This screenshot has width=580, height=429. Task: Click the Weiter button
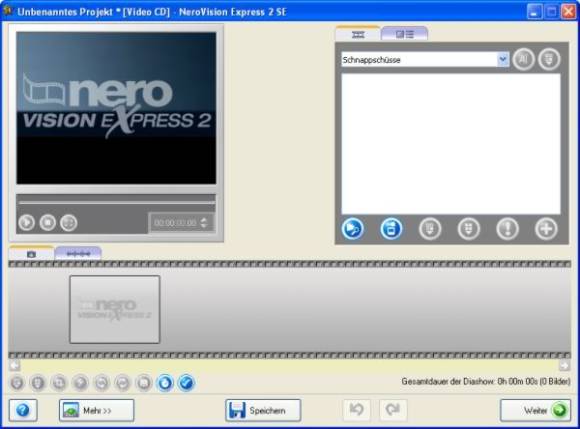click(x=535, y=410)
